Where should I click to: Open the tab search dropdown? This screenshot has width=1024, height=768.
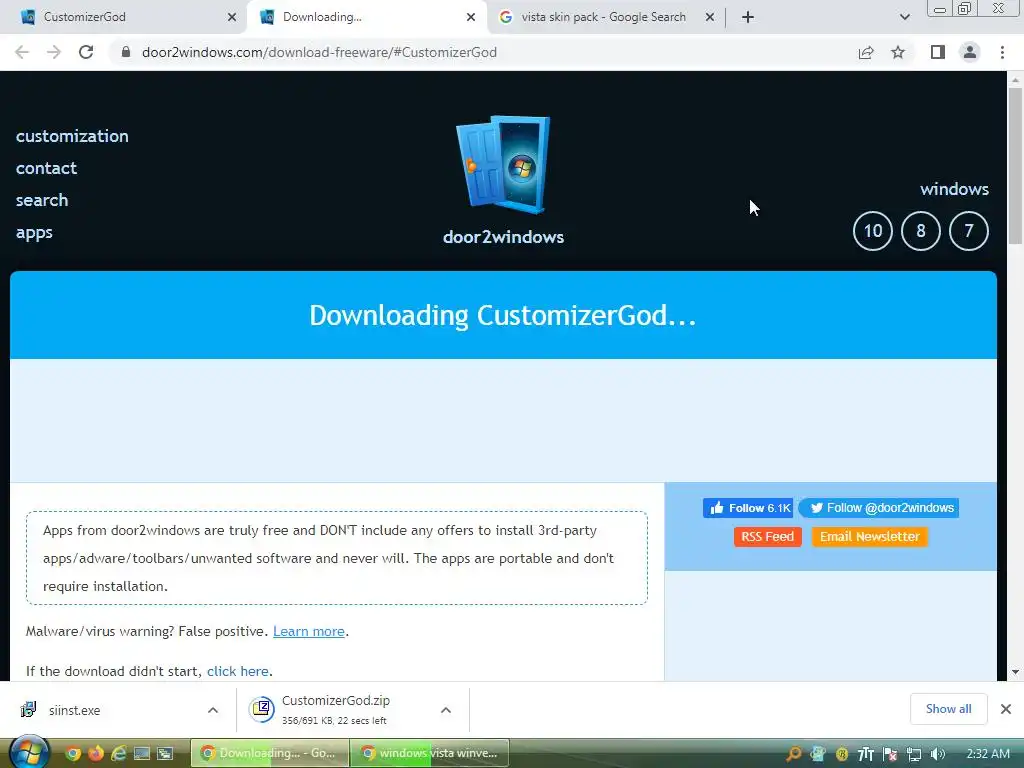click(904, 17)
